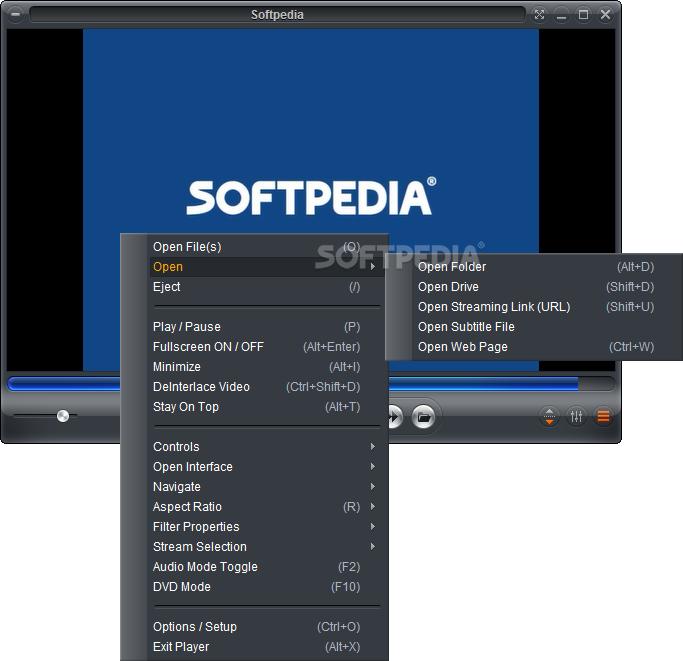Screen dimensions: 683x661
Task: Expand the highlighted Open submenu
Action: coord(267,267)
